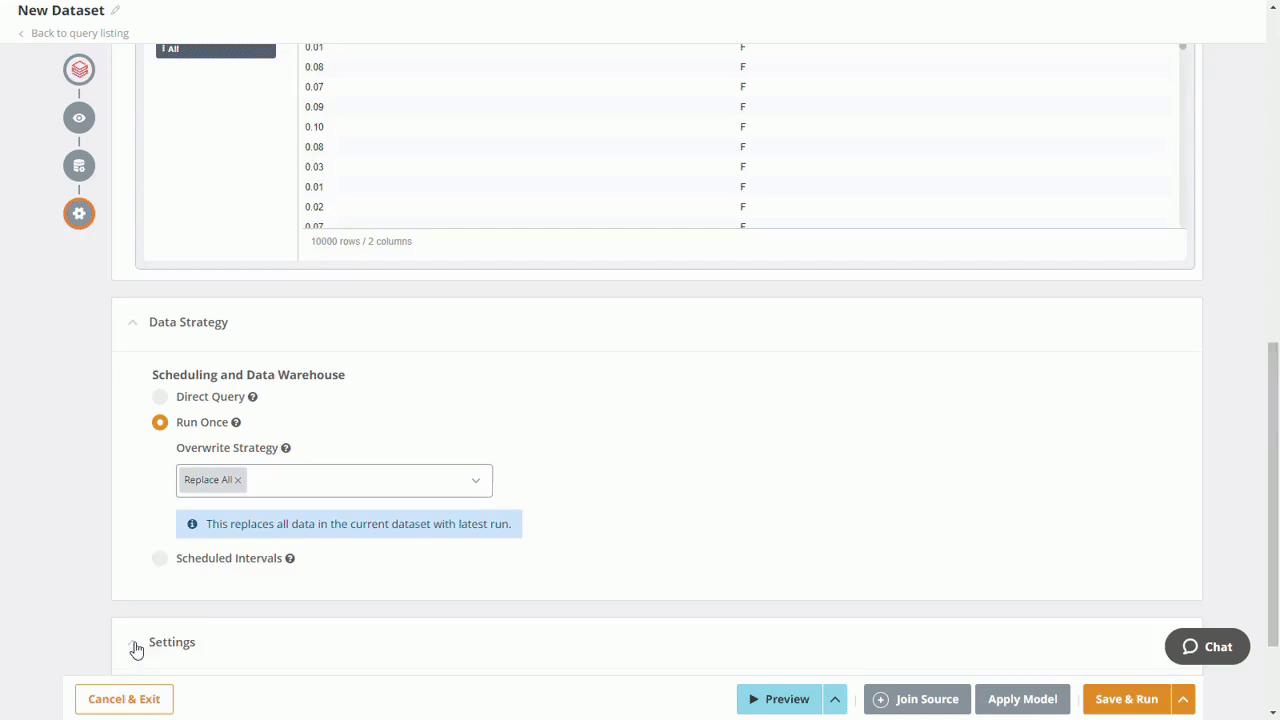Click the red layers data source step icon
This screenshot has height=720, width=1280.
[79, 70]
